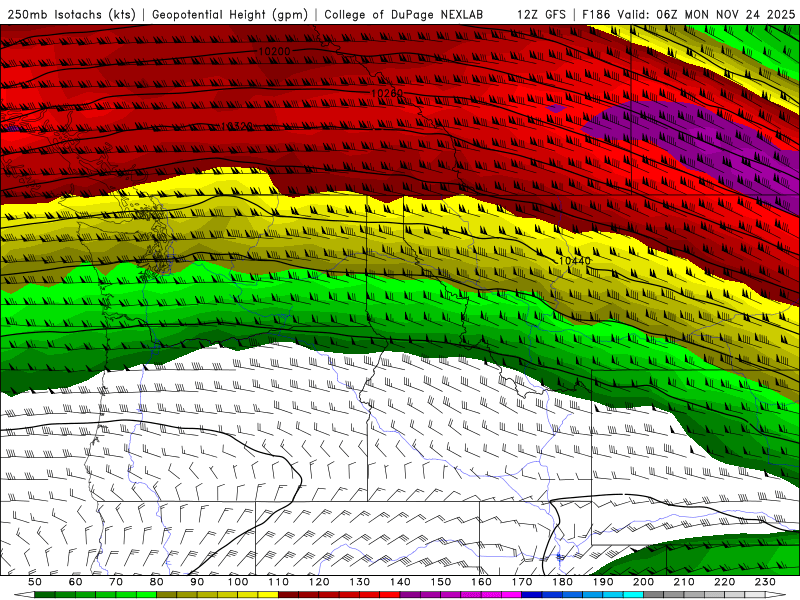The height and width of the screenshot is (600, 800).
Task: Click the 70 value on the color scale
Action: coord(116,582)
